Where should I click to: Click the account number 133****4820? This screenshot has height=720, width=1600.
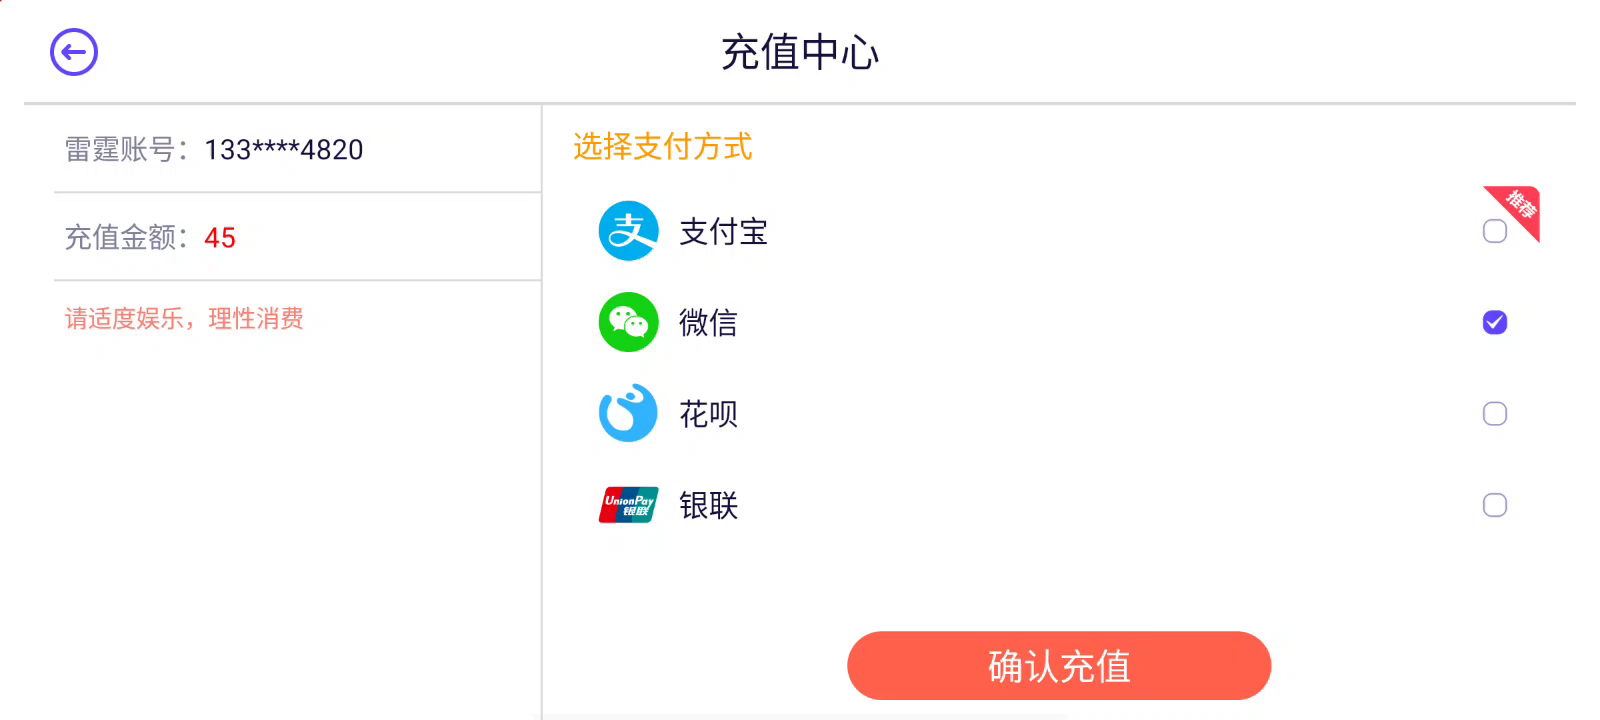pos(284,150)
